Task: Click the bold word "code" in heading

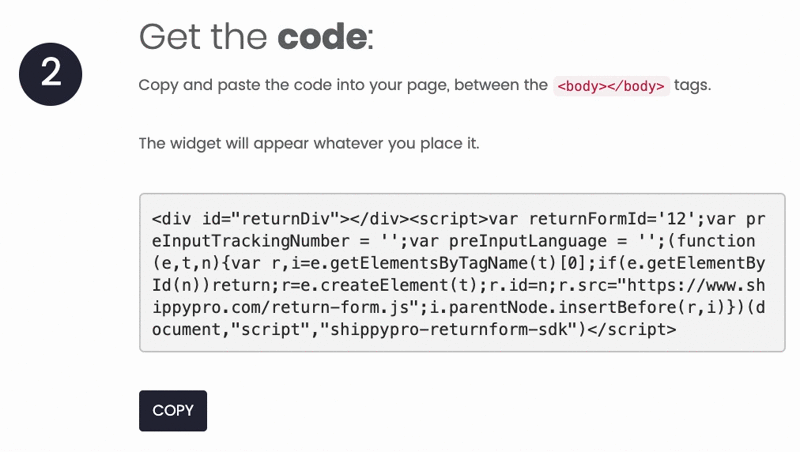Action: pyautogui.click(x=321, y=37)
